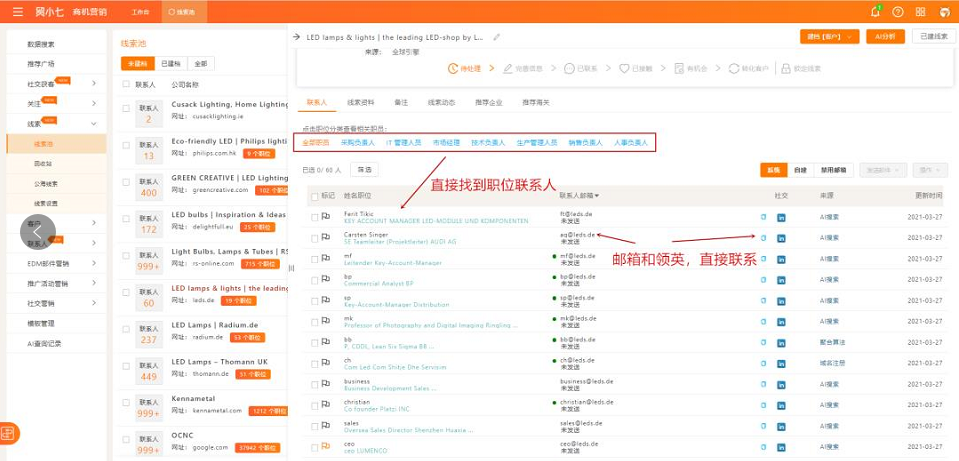
Task: Click the 已建线索 button
Action: click(934, 37)
